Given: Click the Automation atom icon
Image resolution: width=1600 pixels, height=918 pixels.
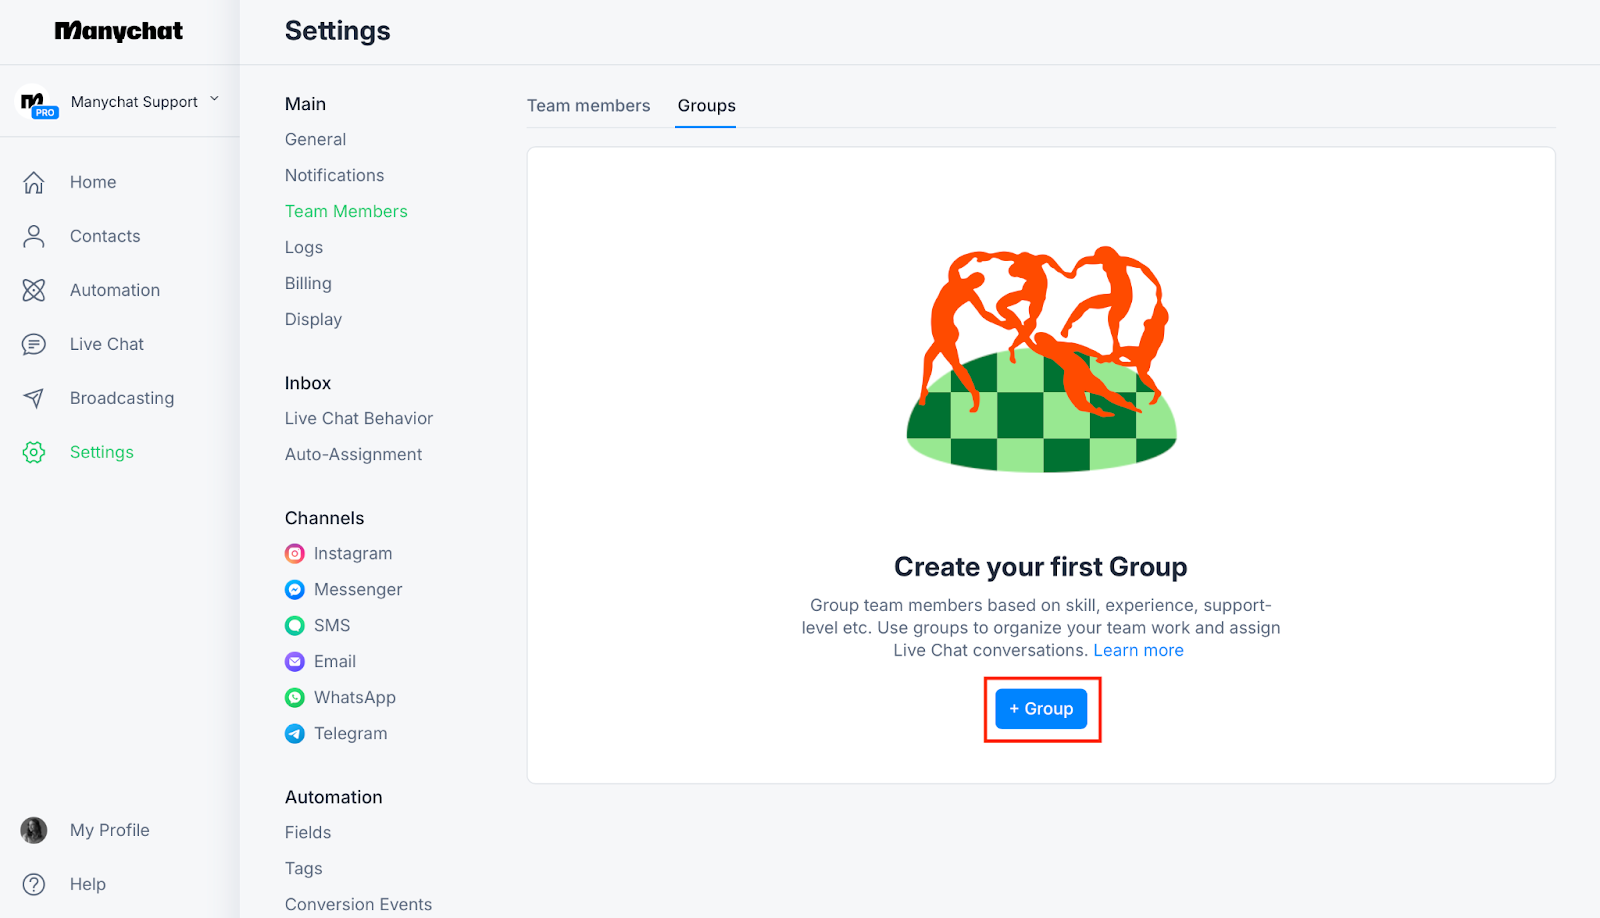Looking at the screenshot, I should 34,290.
